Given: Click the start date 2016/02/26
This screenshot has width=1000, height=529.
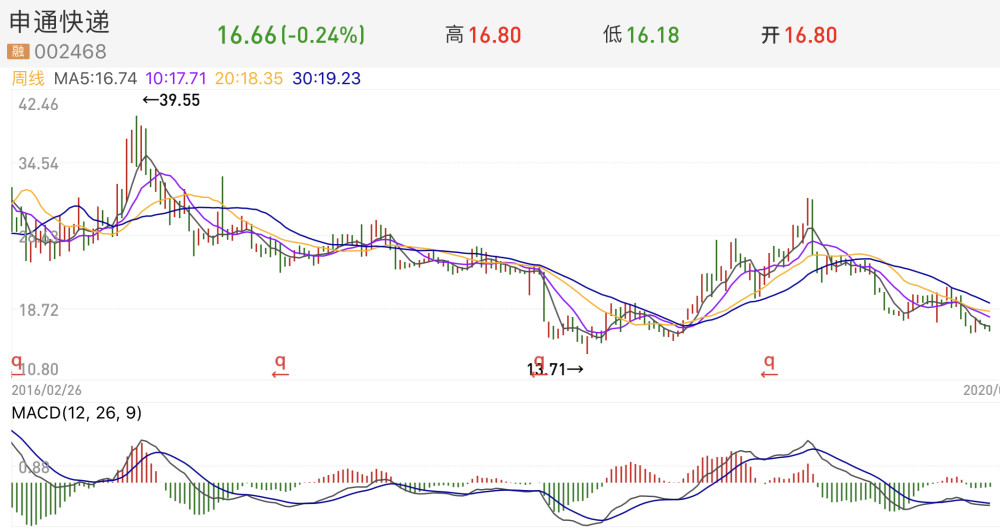Looking at the screenshot, I should [x=47, y=390].
